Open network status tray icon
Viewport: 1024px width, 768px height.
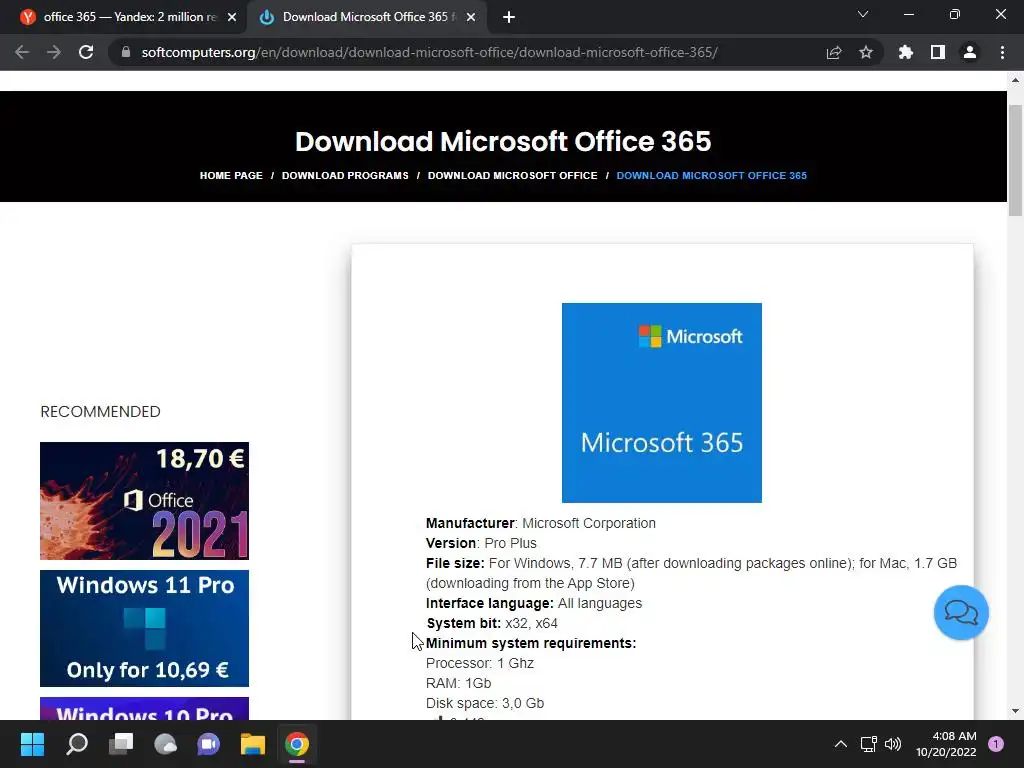click(869, 744)
